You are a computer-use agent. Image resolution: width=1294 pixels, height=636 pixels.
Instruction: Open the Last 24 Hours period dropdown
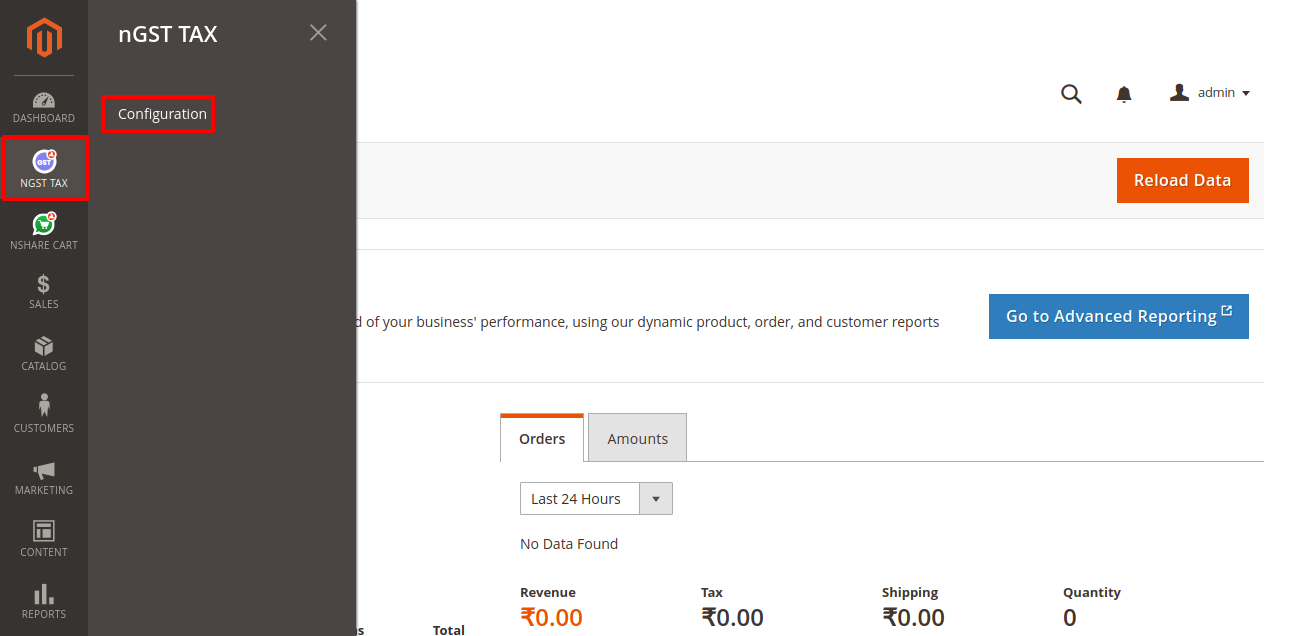click(596, 499)
